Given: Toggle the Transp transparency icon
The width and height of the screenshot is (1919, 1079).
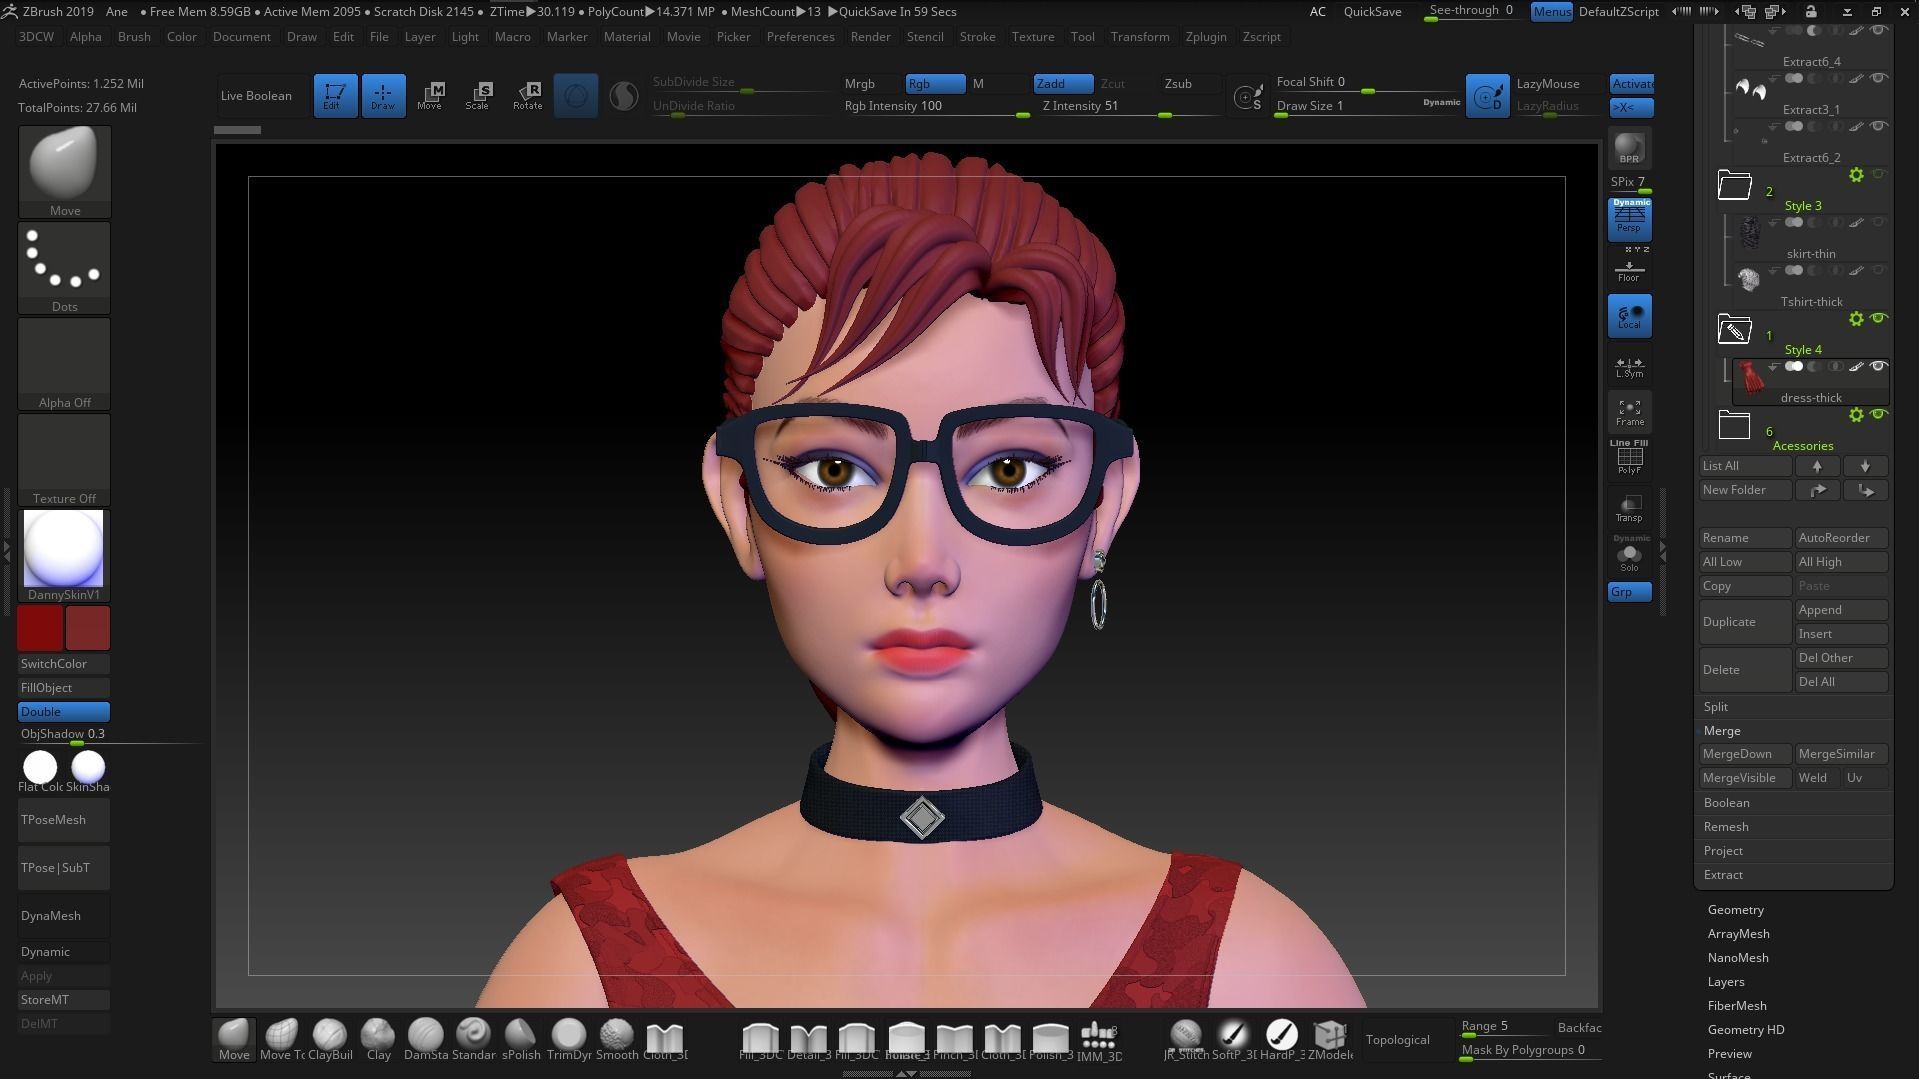Looking at the screenshot, I should tap(1629, 508).
